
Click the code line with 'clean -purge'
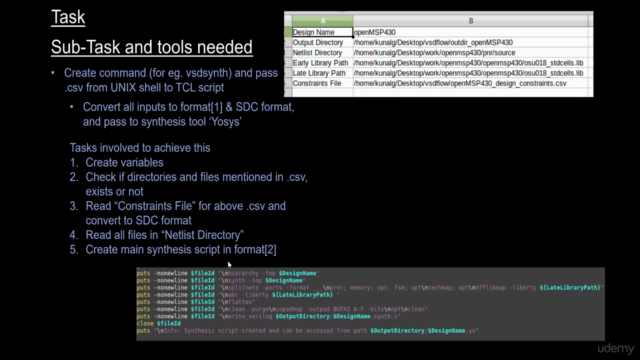pos(282,309)
